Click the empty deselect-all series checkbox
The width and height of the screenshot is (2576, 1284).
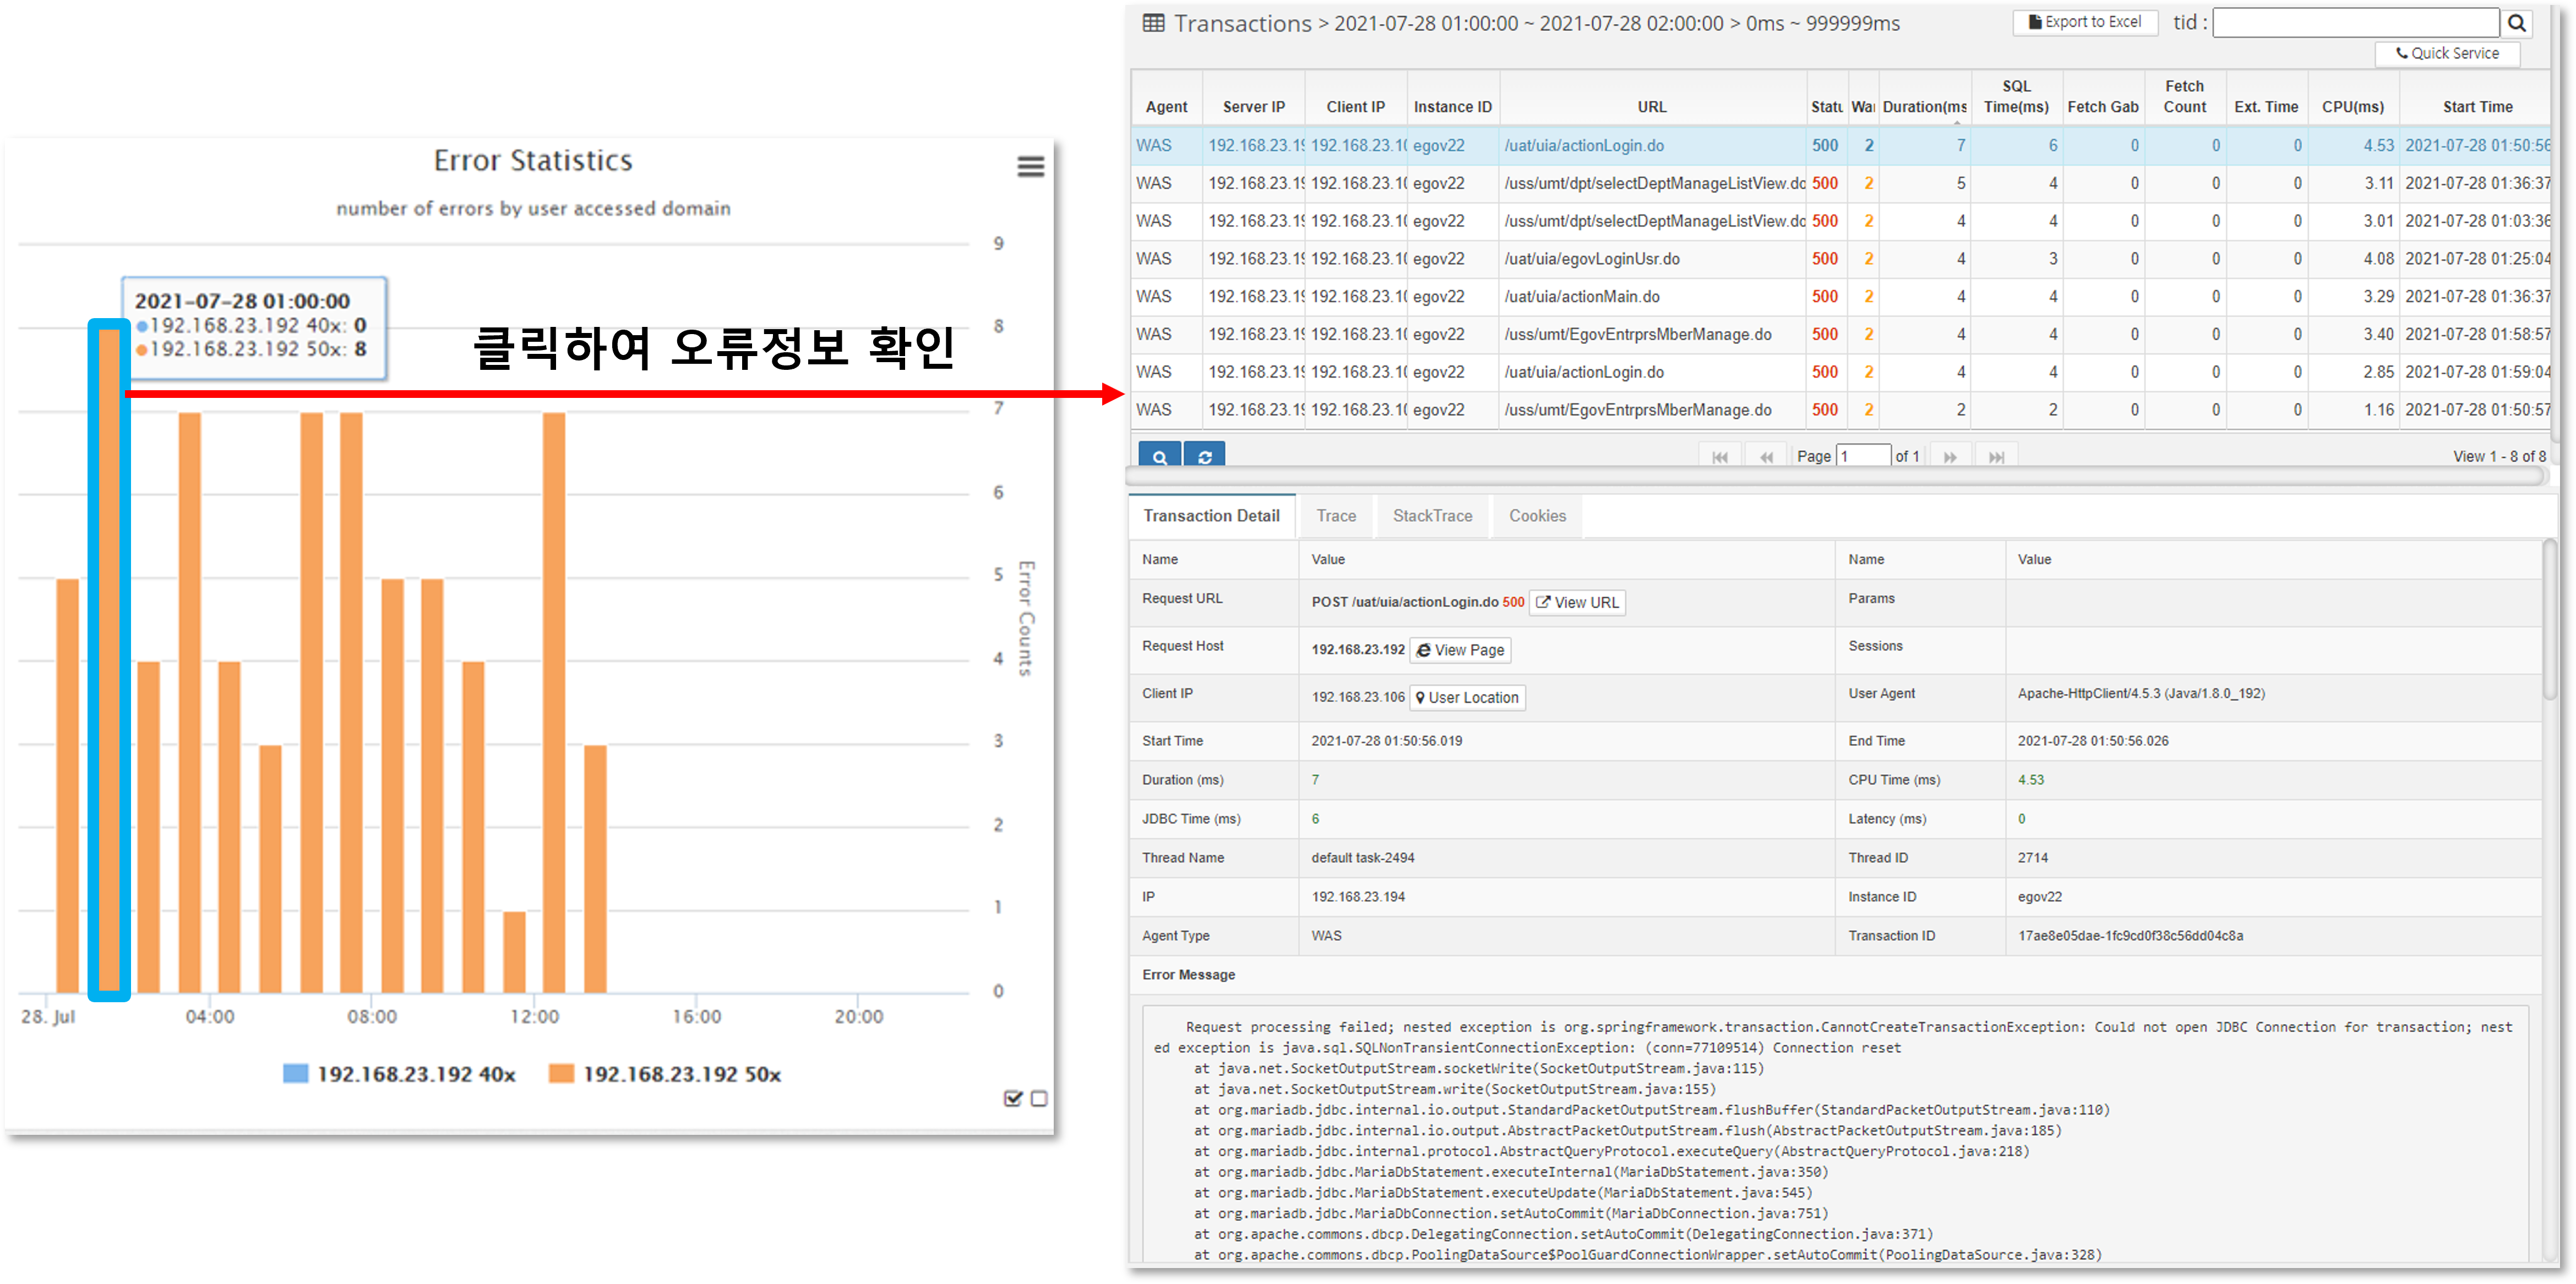pyautogui.click(x=1039, y=1098)
